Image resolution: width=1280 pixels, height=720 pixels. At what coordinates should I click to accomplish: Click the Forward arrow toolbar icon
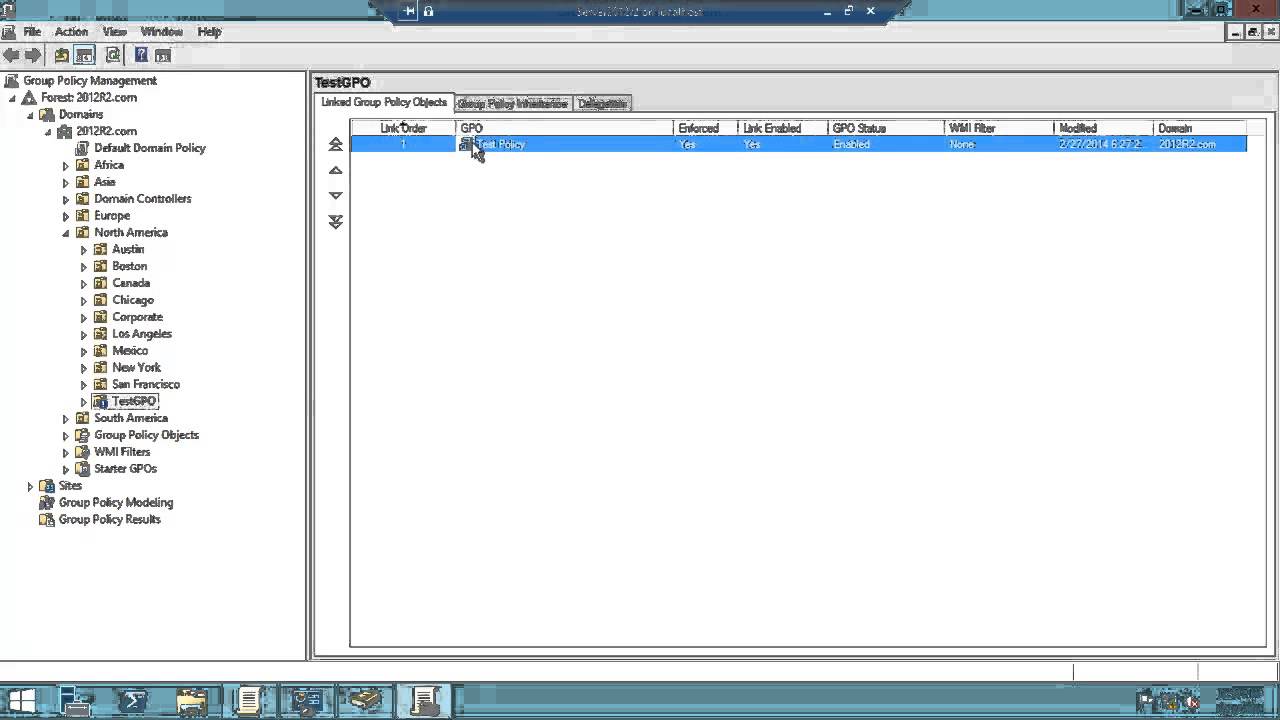(33, 55)
